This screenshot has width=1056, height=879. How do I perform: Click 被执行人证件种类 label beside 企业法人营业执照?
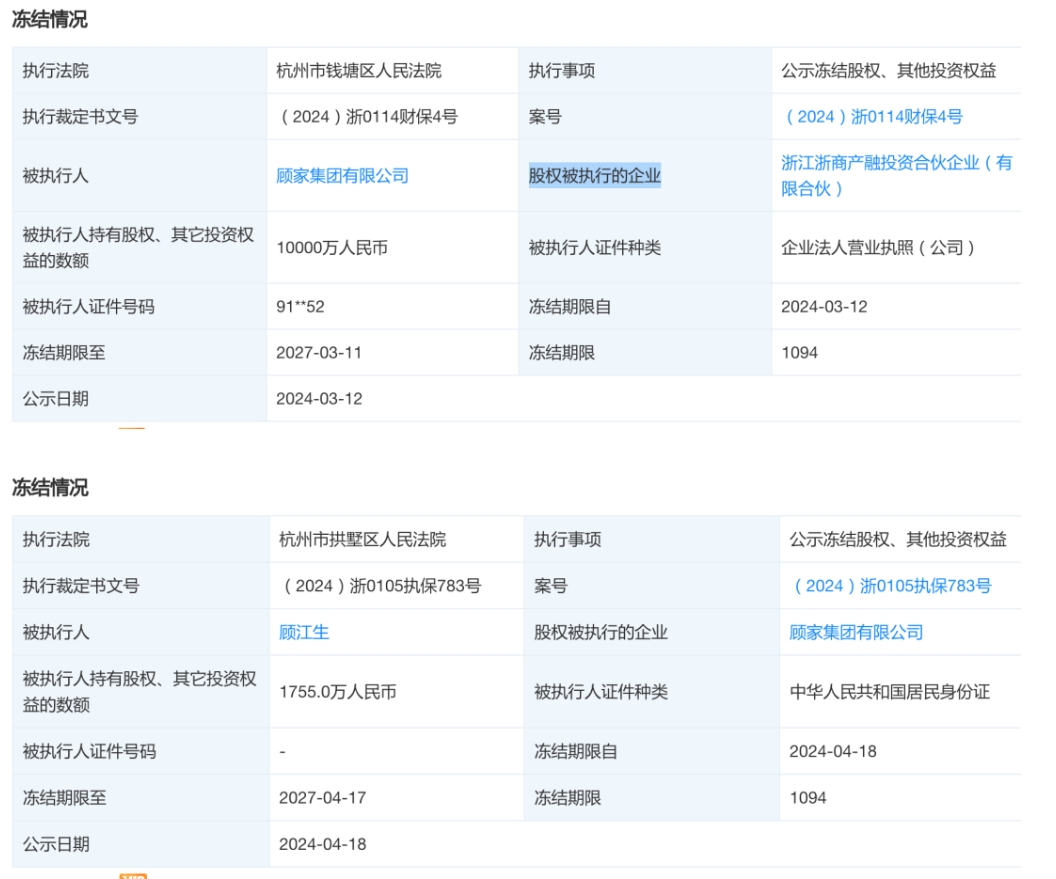[x=595, y=247]
